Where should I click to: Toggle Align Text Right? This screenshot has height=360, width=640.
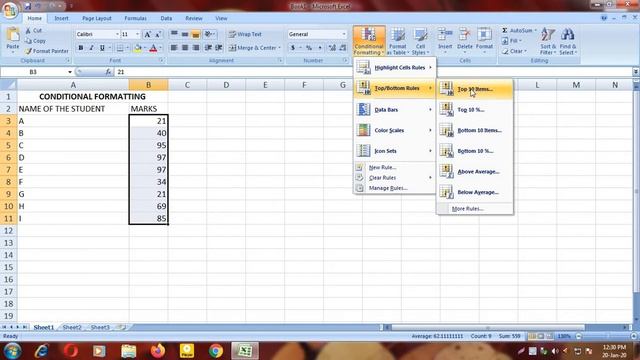point(196,48)
